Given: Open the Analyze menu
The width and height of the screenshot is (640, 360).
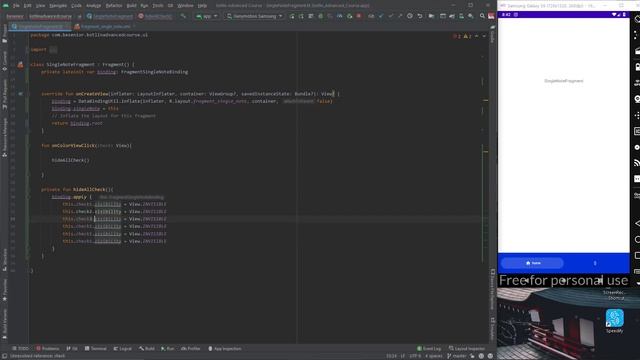Looking at the screenshot, I should [x=93, y=6].
